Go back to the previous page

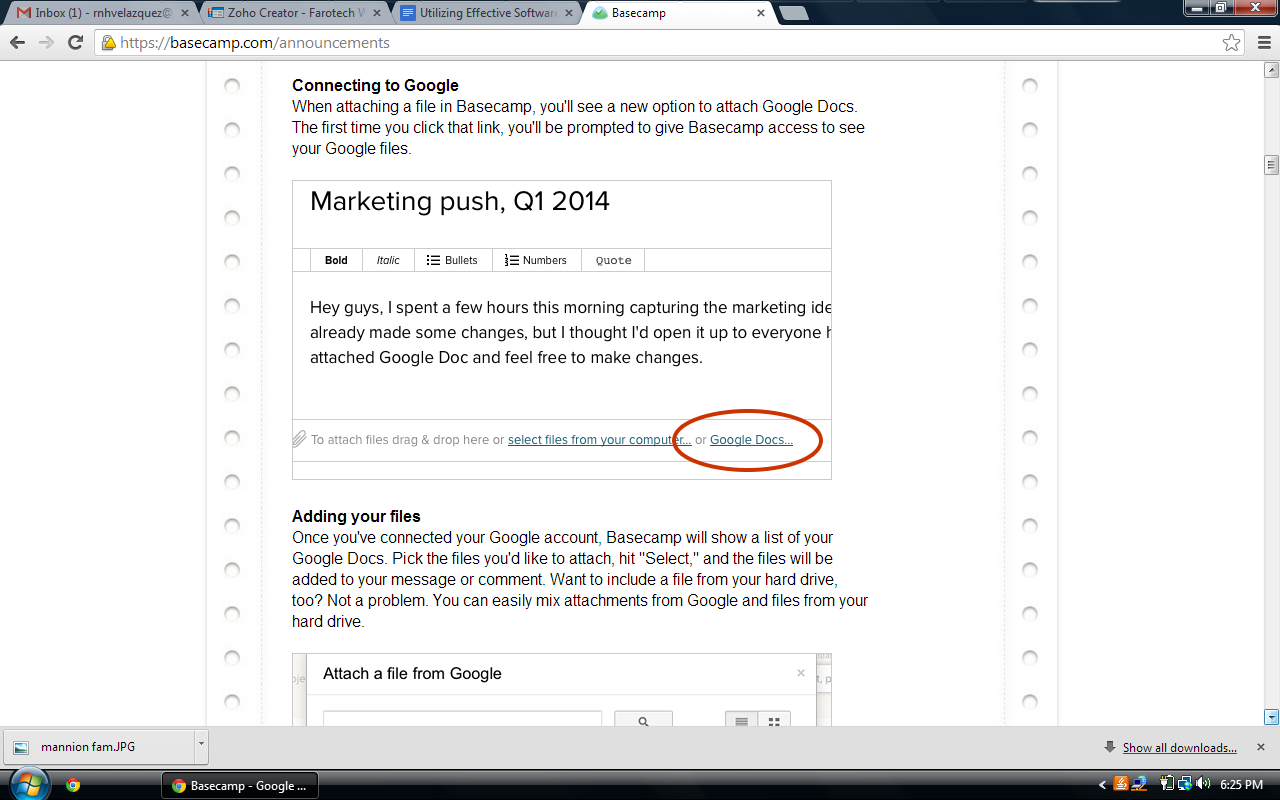tap(17, 43)
